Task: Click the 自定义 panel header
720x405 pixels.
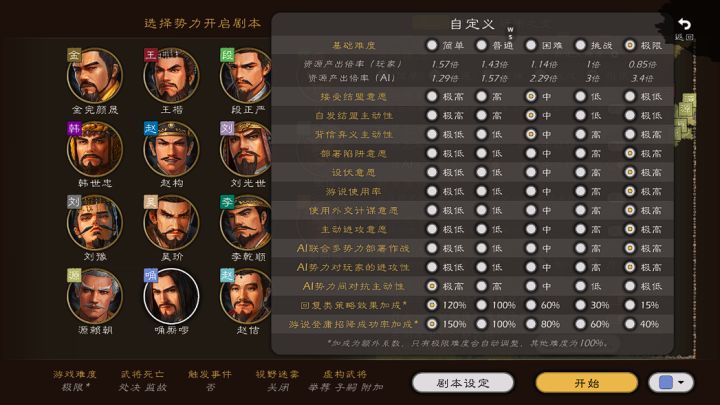Action: coord(472,24)
